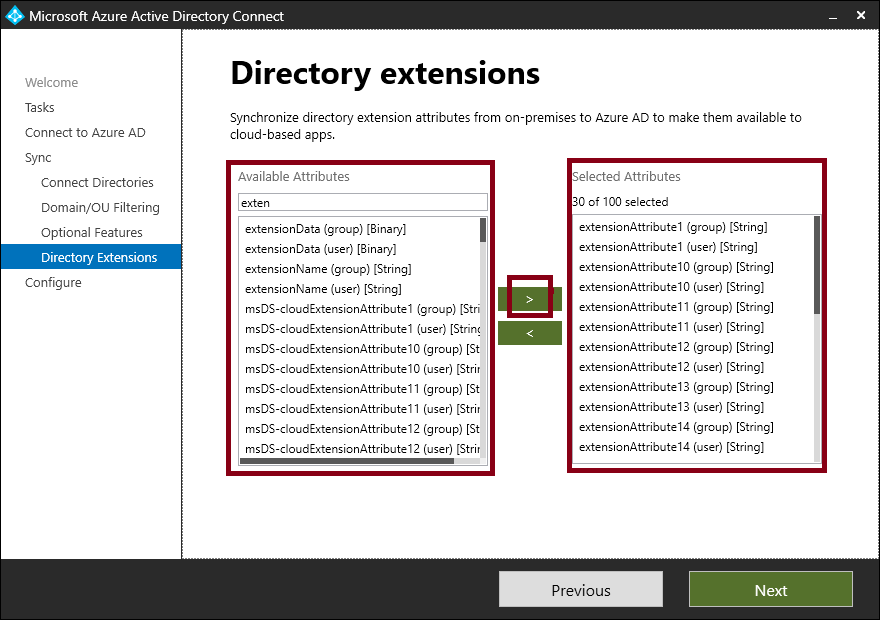Select extensionName (user) [String] attribute

pyautogui.click(x=323, y=289)
